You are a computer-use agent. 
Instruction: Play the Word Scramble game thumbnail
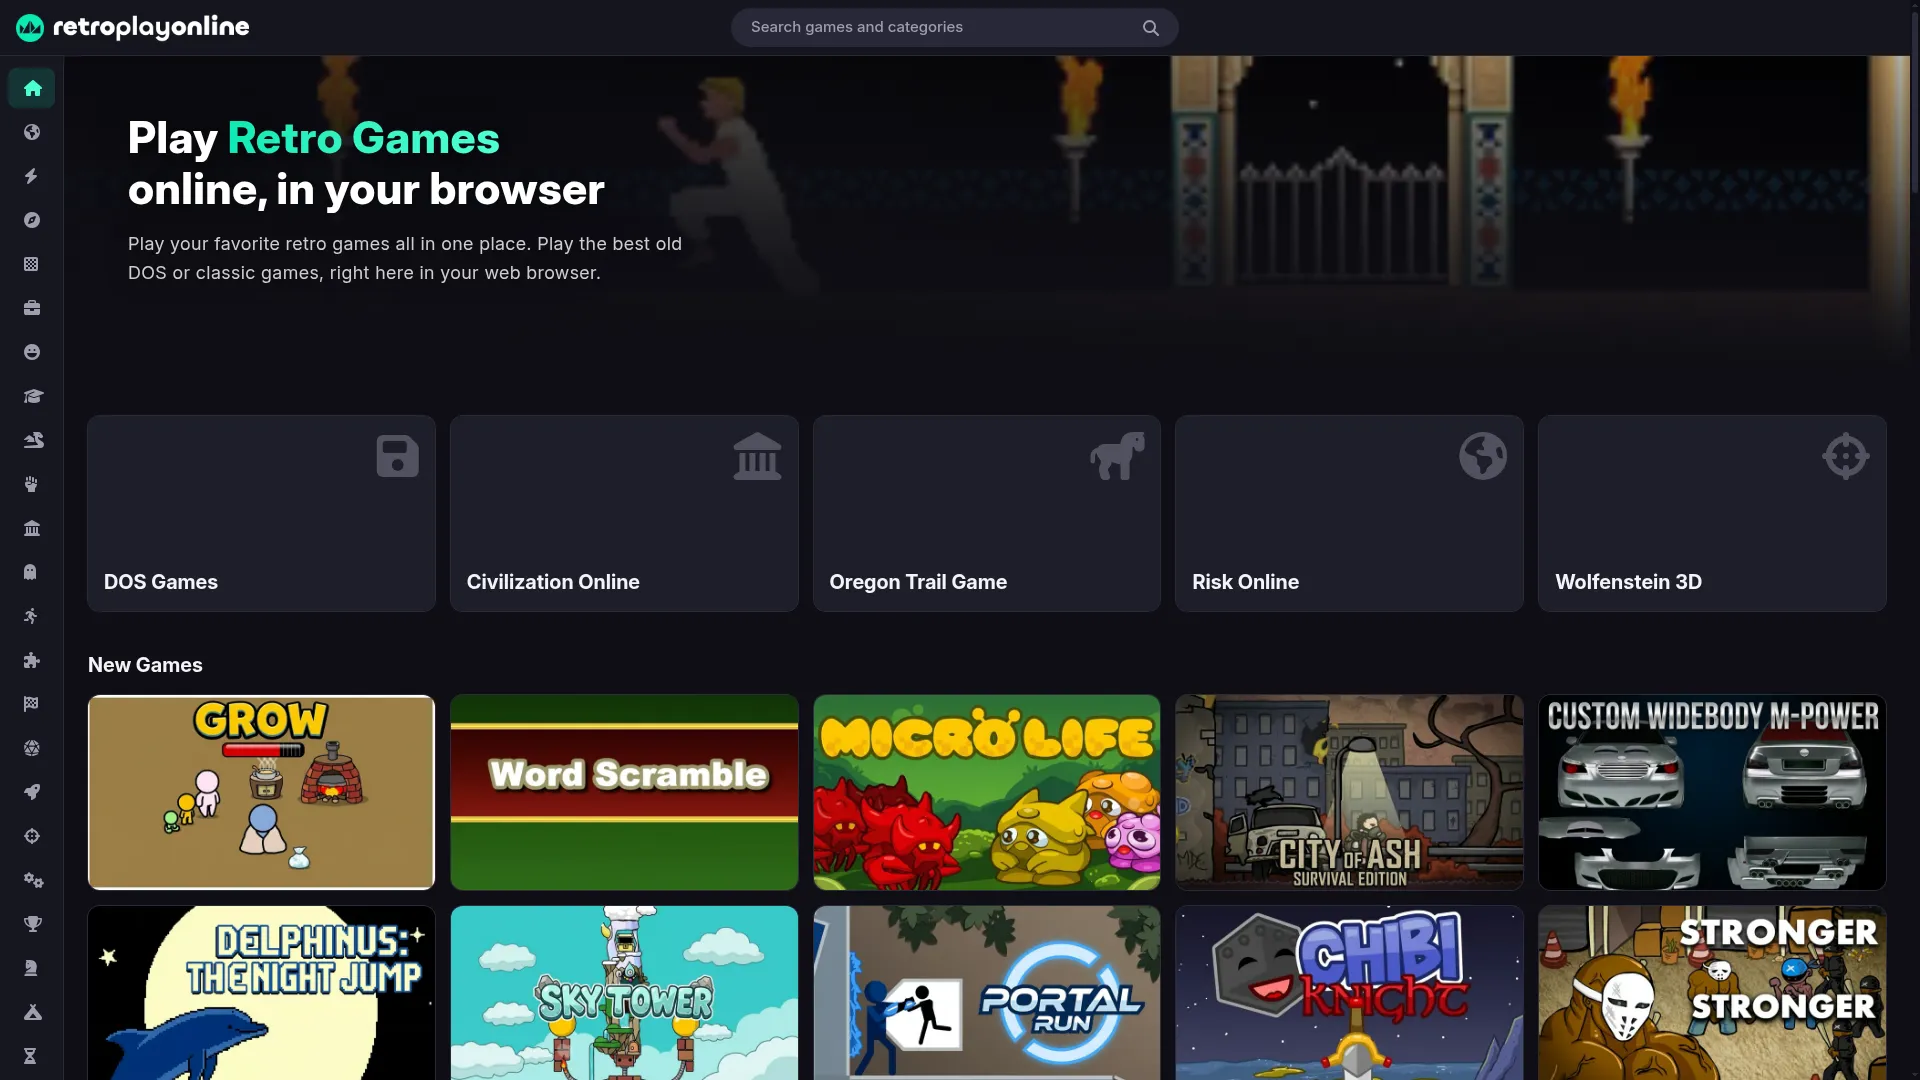click(624, 792)
